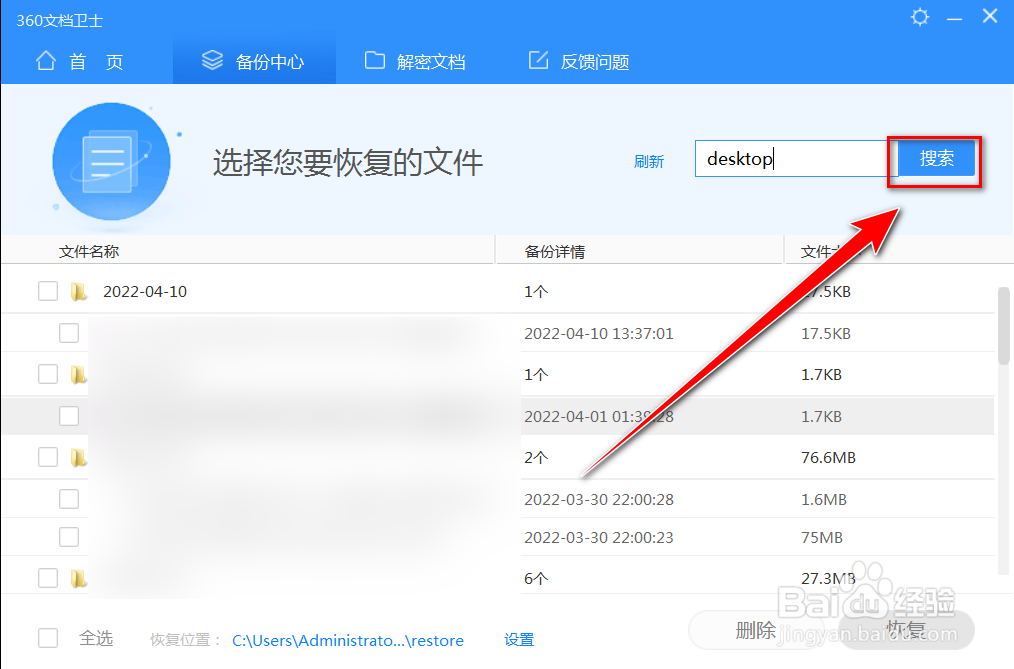
Task: Click the home icon beside 首页
Action: (46, 60)
